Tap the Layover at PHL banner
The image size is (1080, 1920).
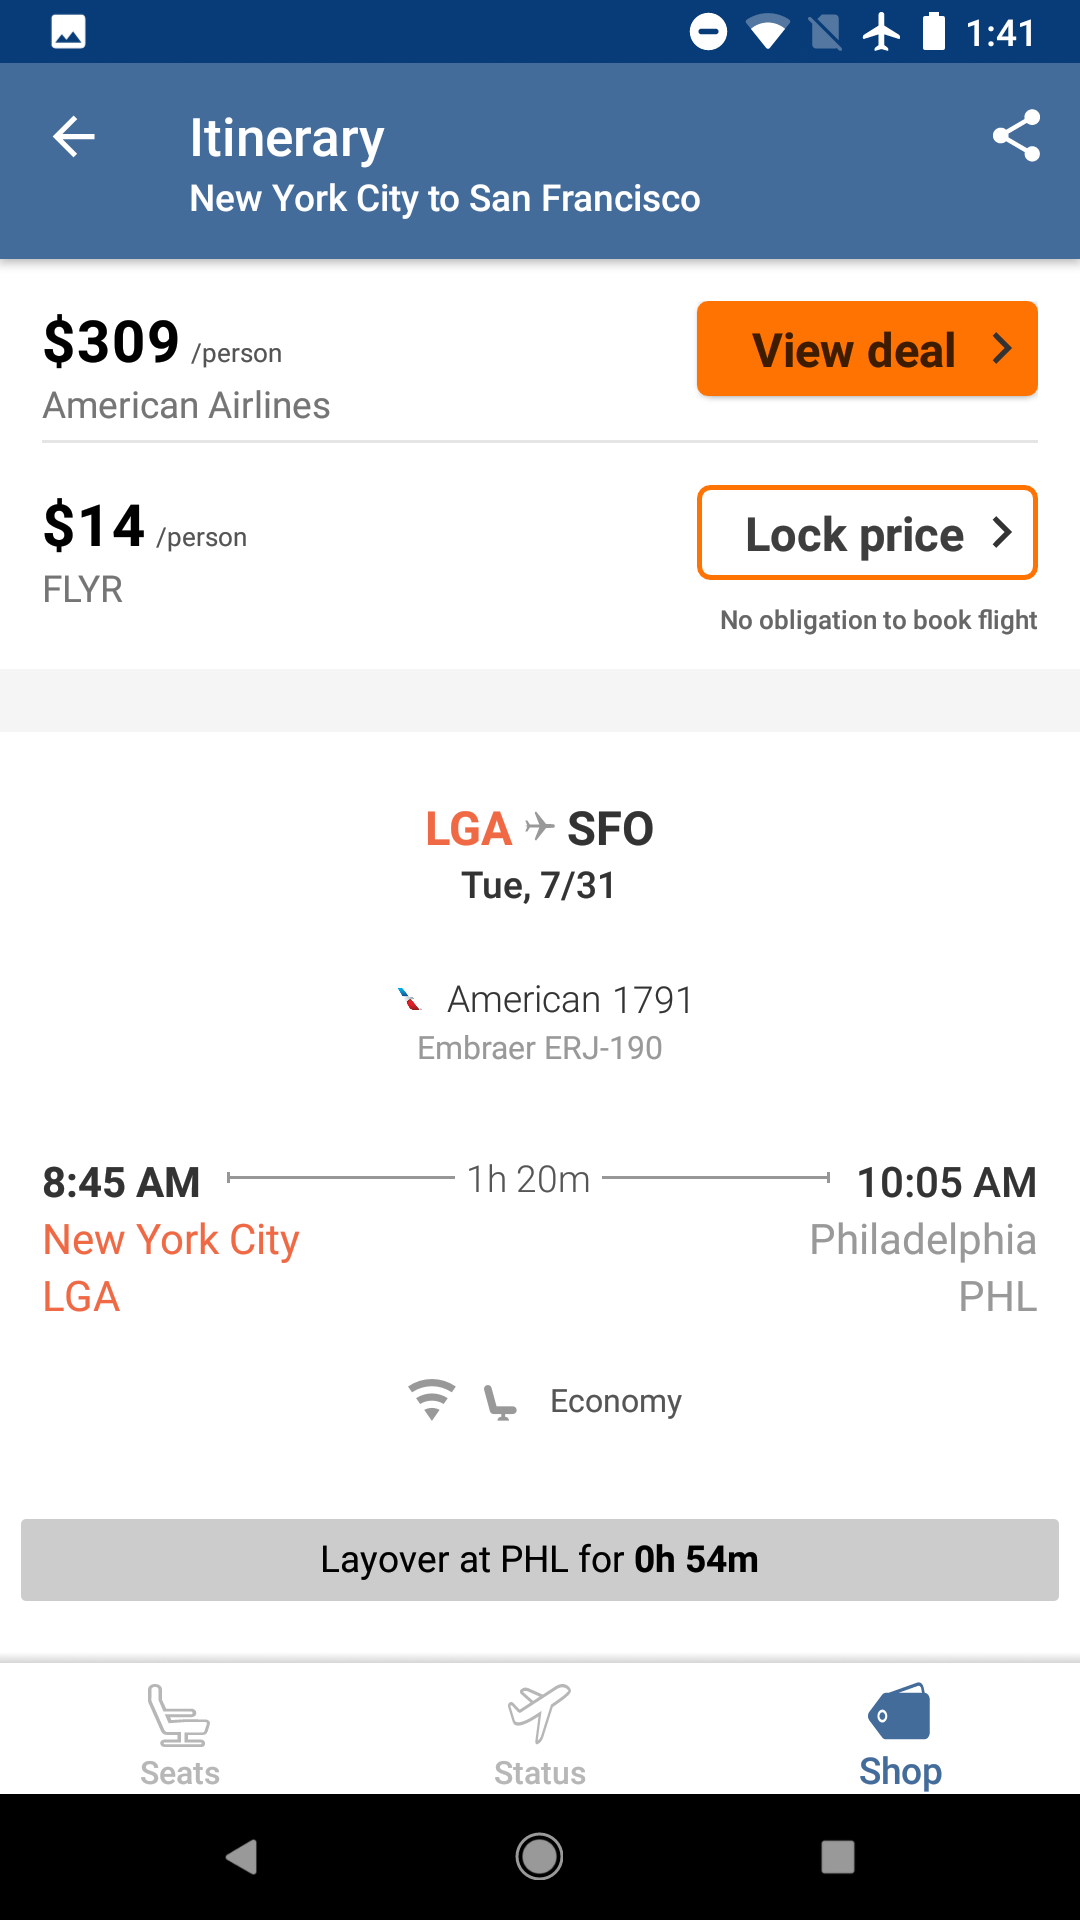pyautogui.click(x=540, y=1560)
